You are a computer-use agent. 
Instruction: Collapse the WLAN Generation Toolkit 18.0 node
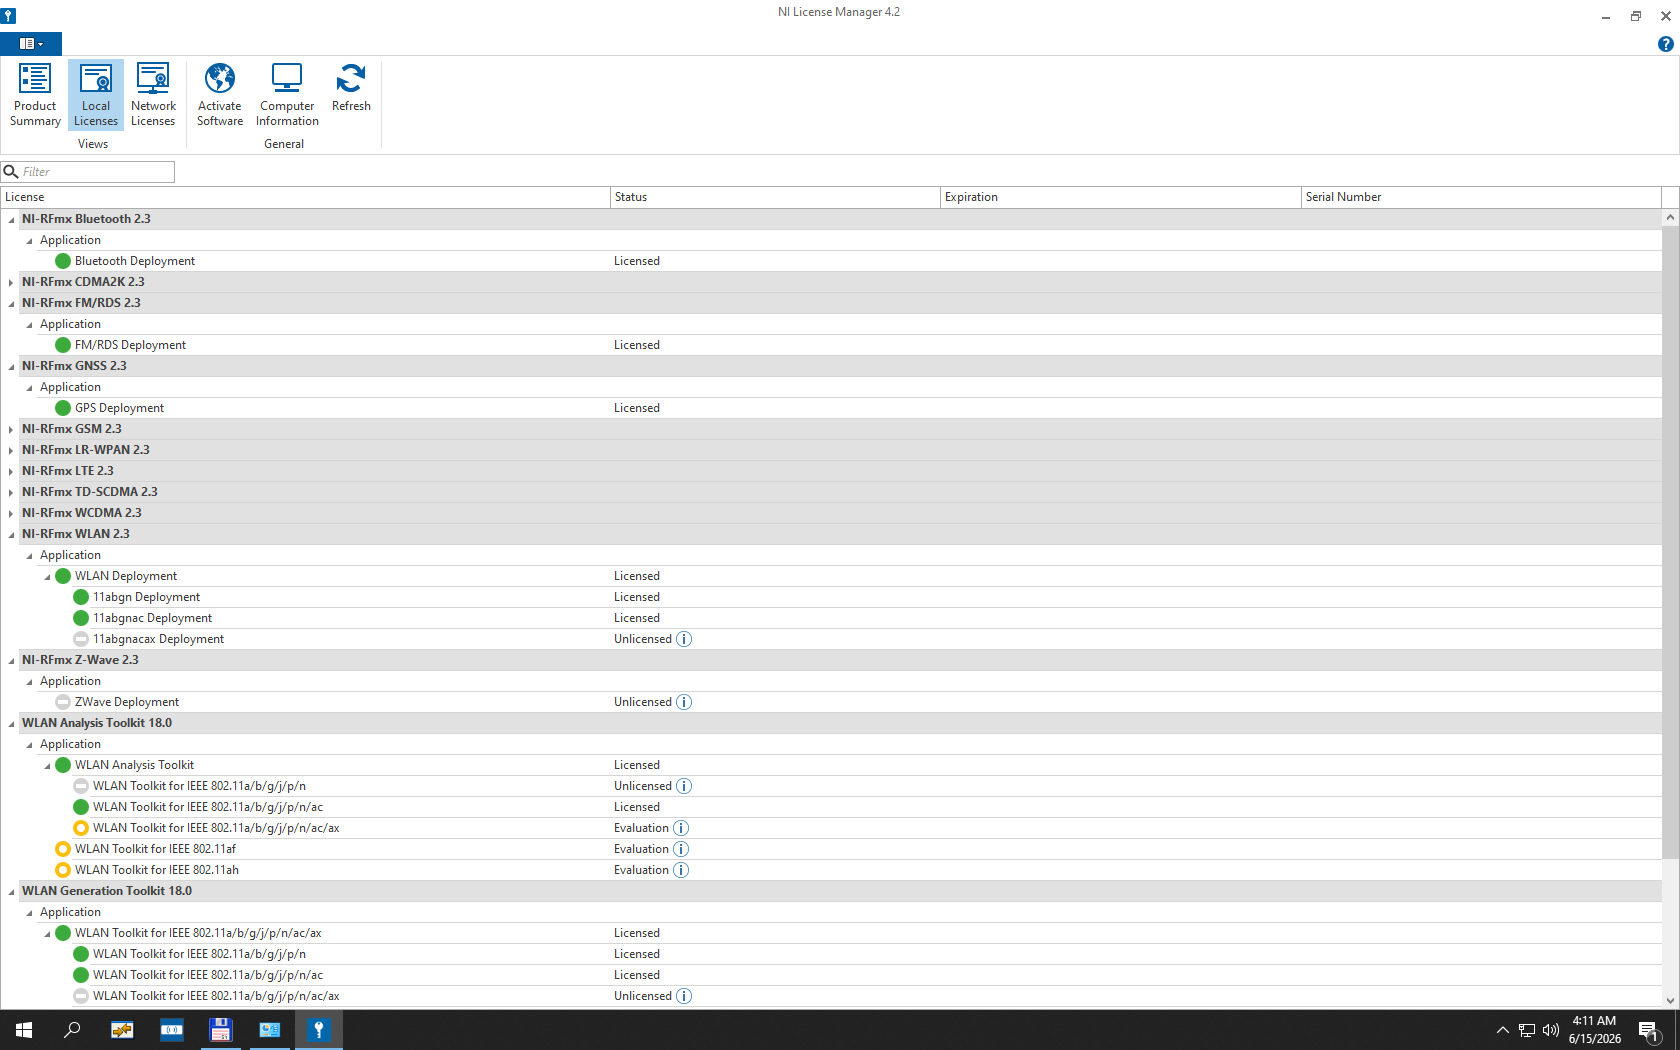pos(11,892)
